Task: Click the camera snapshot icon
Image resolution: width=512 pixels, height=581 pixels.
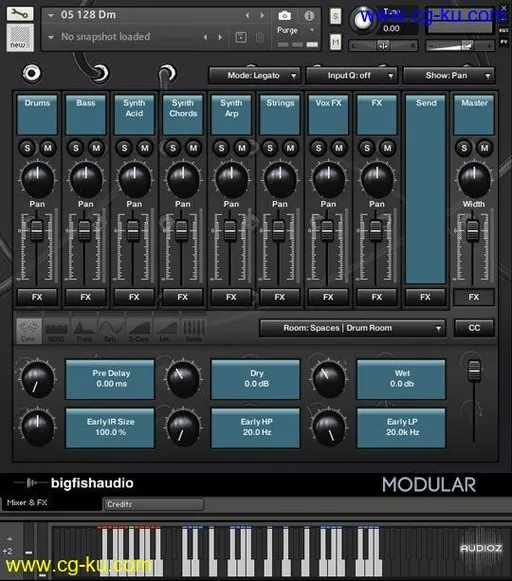Action: click(284, 16)
